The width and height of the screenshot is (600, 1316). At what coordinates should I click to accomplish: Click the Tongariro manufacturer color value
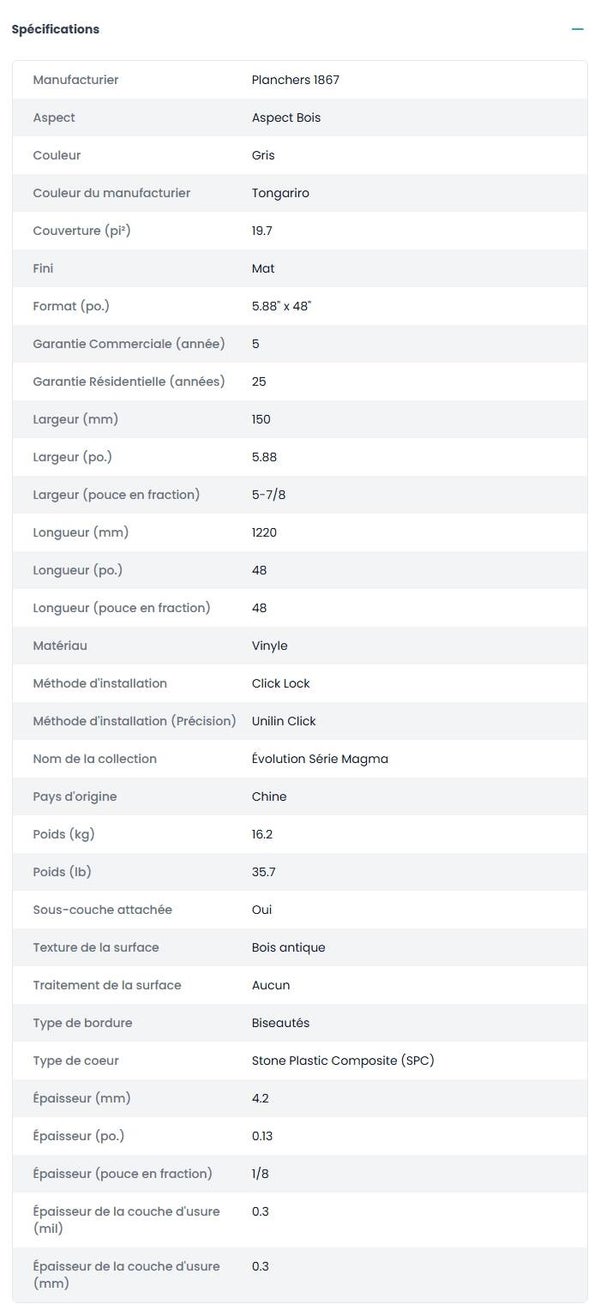click(x=280, y=193)
